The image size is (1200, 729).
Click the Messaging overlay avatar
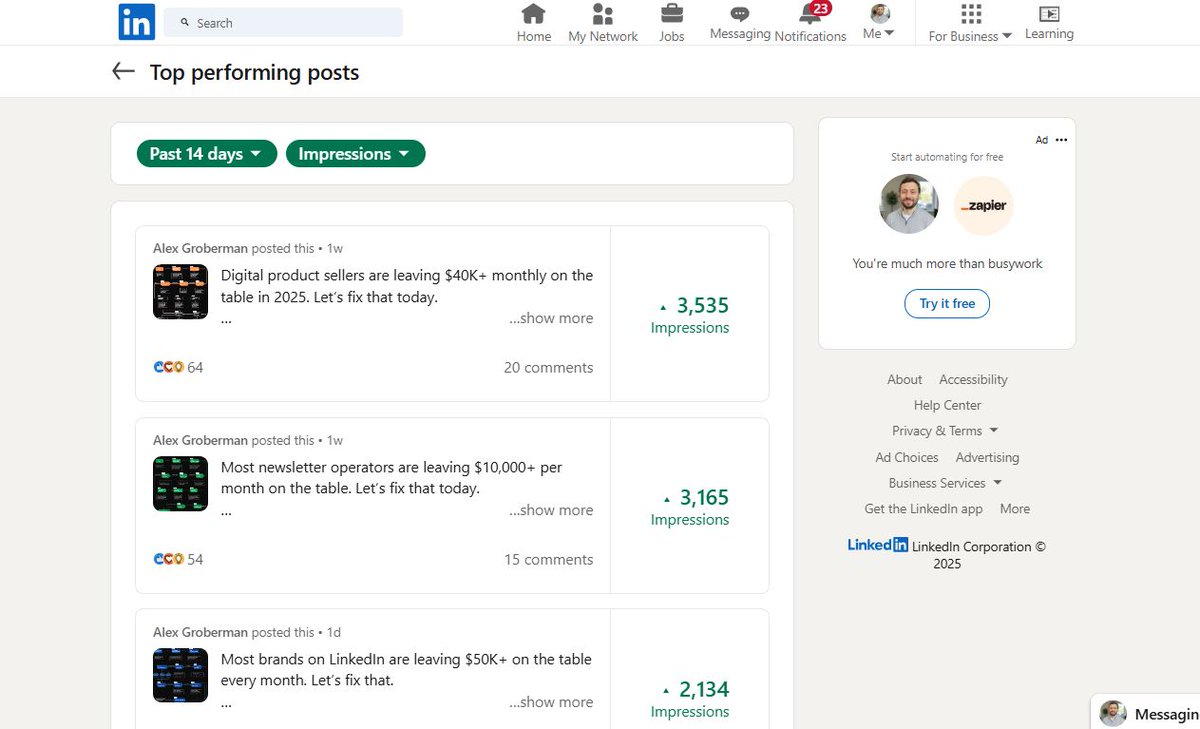(x=1113, y=714)
